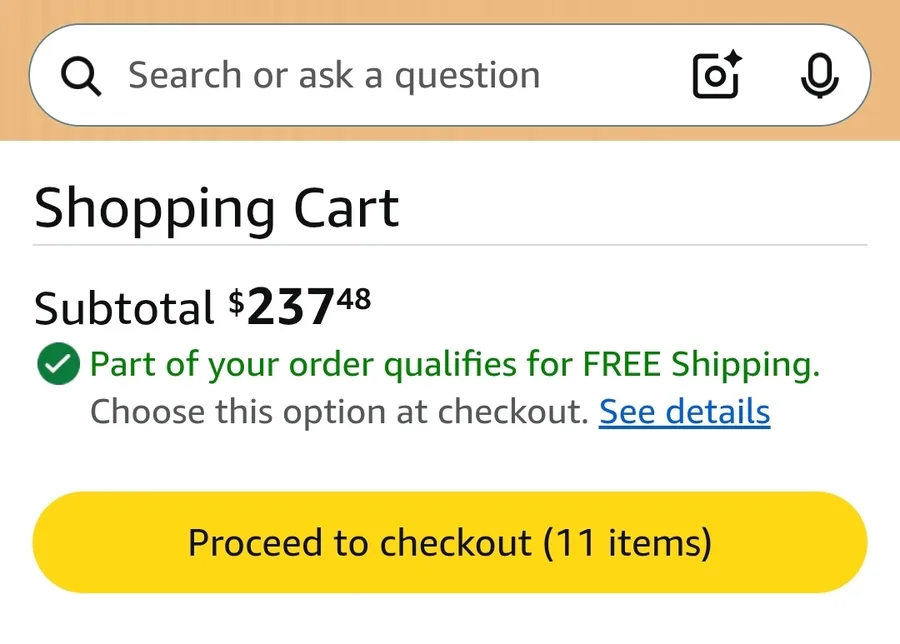The width and height of the screenshot is (900, 644).
Task: Click 'Choose this option at checkout' text
Action: [339, 412]
